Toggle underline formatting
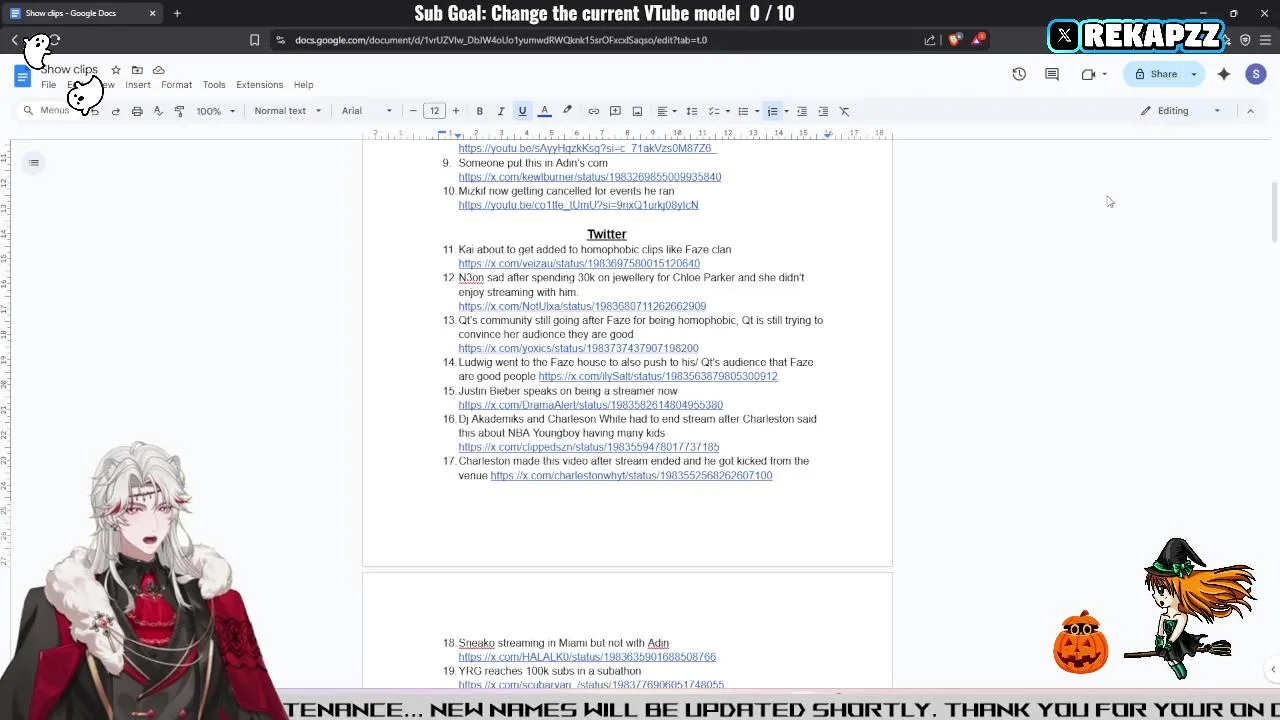This screenshot has width=1280, height=720. pos(522,111)
